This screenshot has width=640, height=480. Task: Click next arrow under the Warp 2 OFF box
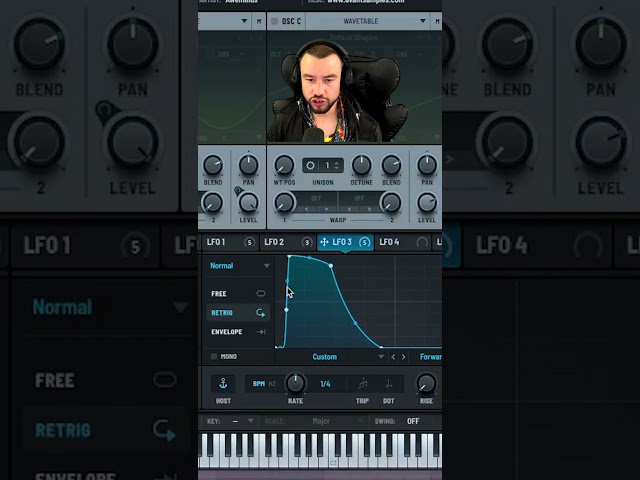point(369,209)
